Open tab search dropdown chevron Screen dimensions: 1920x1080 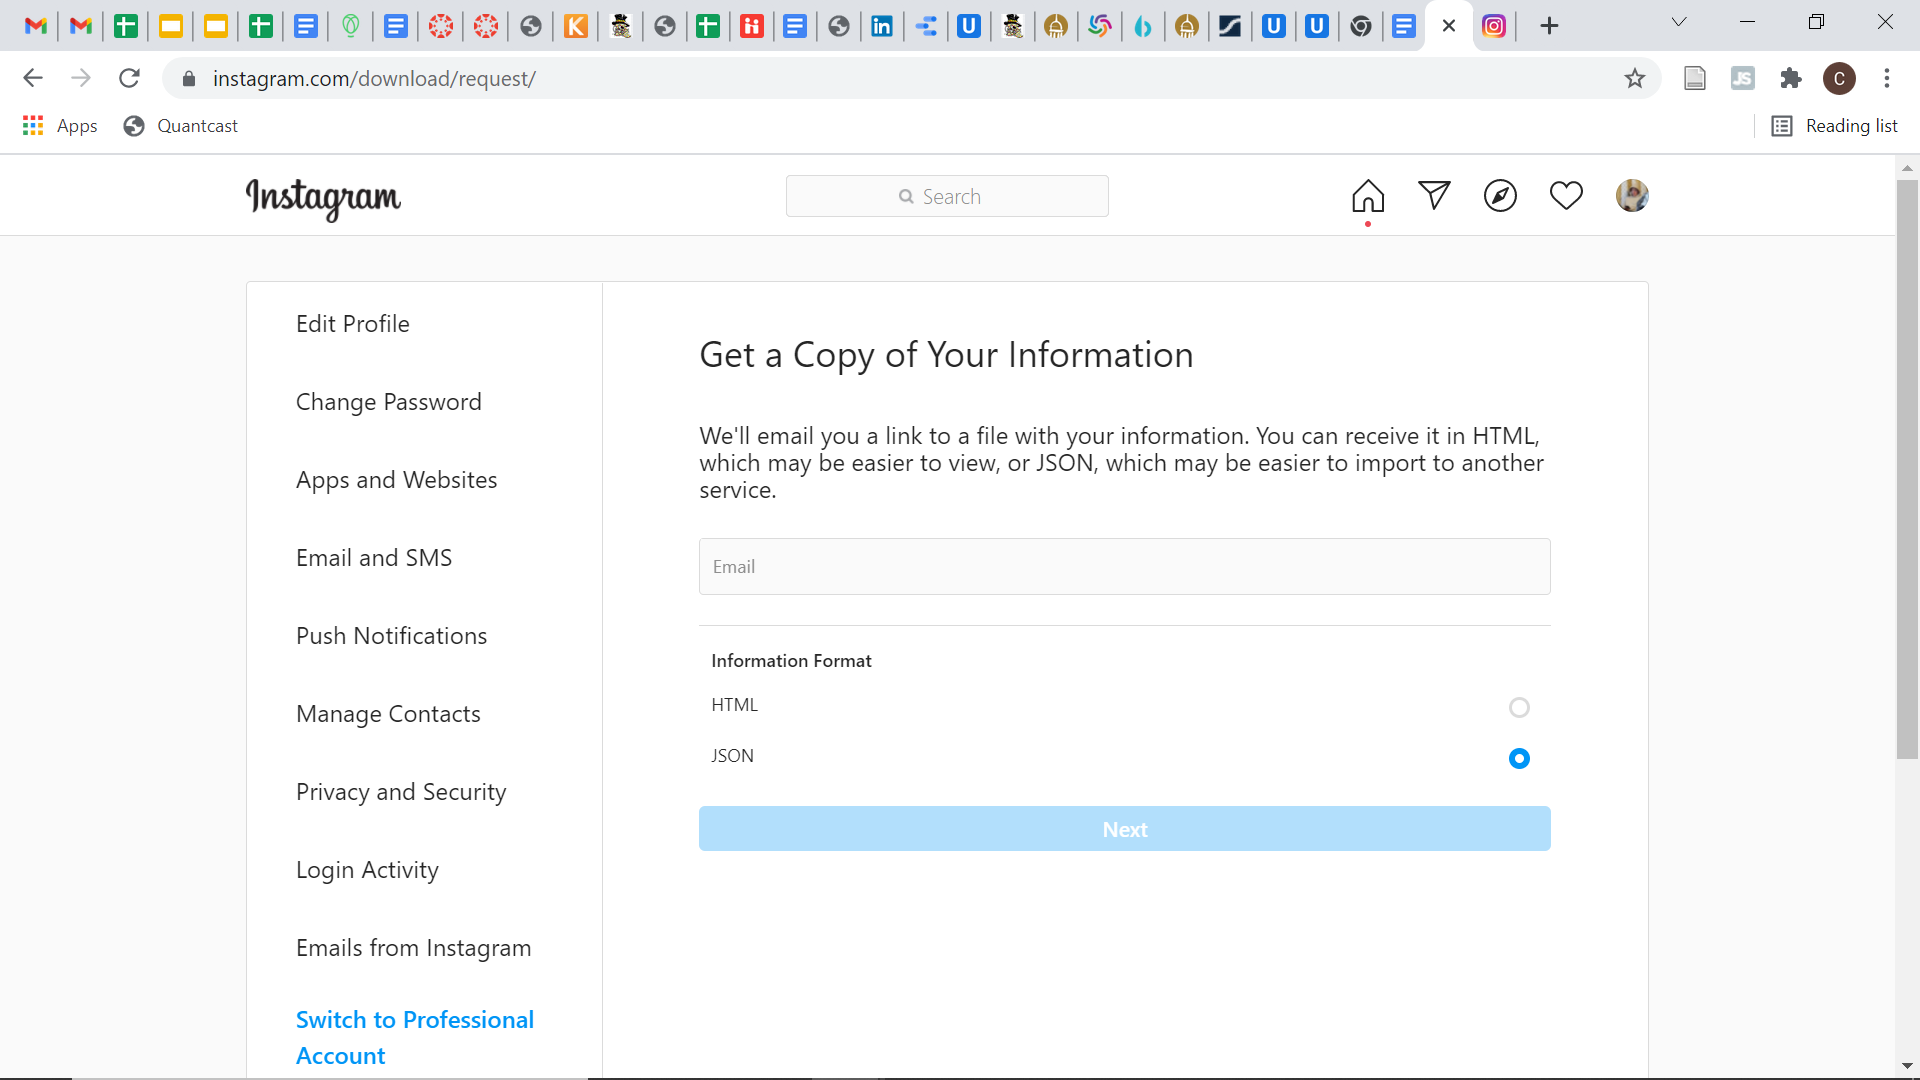1679,23
